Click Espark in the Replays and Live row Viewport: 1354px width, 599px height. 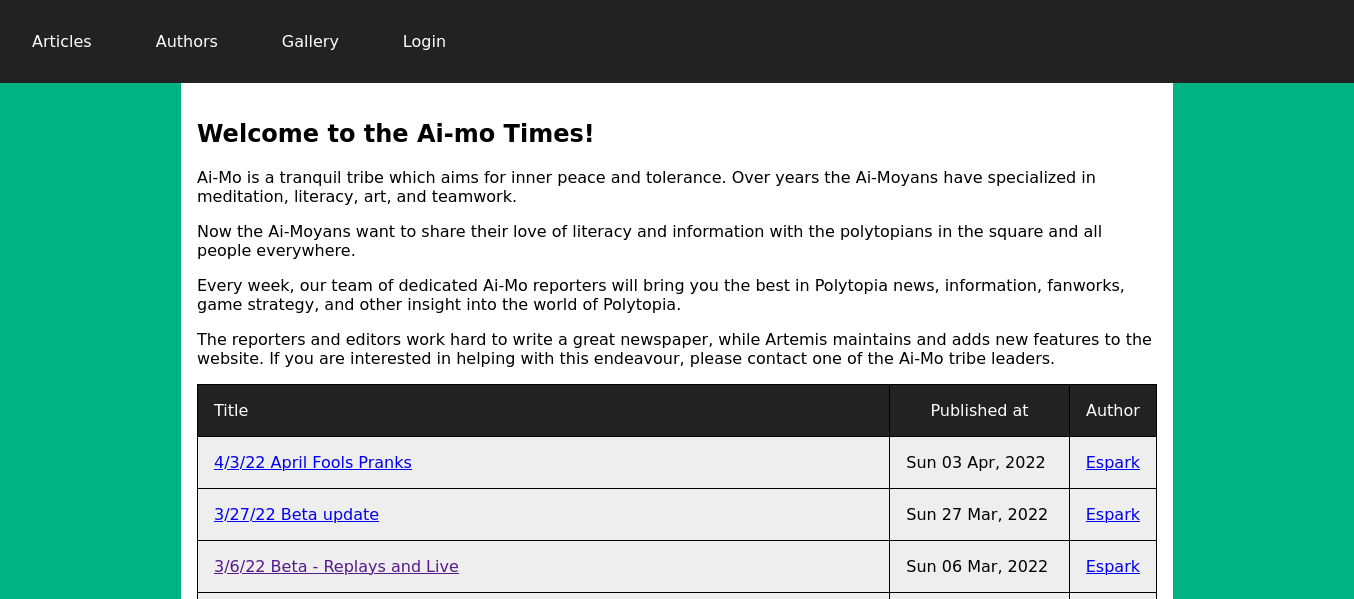point(1112,566)
